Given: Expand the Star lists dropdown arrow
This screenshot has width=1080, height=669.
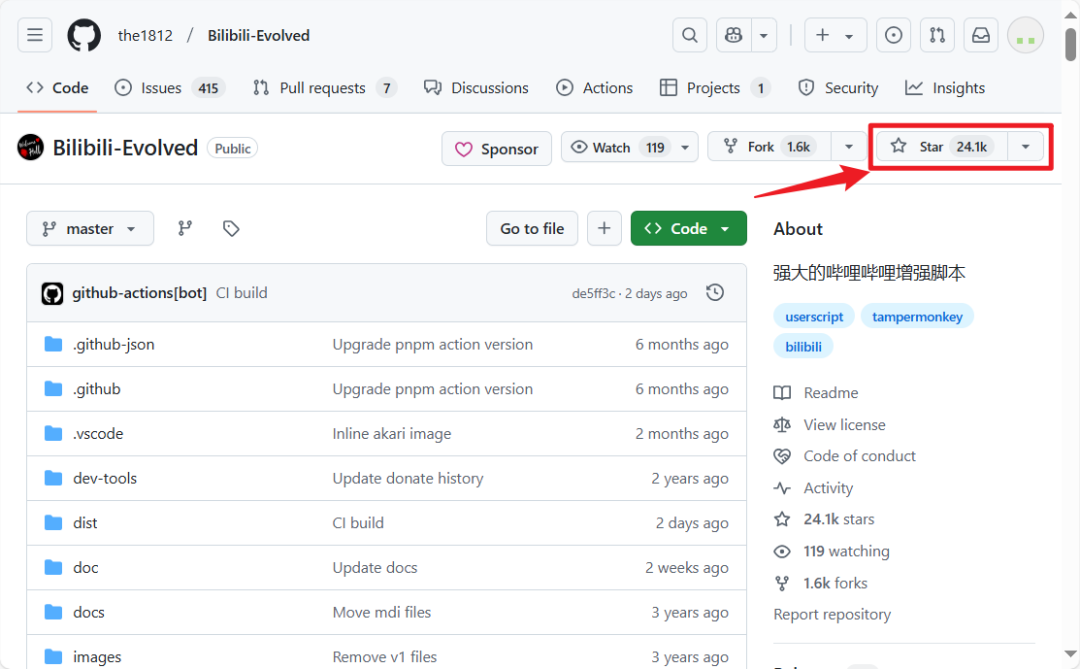Looking at the screenshot, I should point(1026,147).
